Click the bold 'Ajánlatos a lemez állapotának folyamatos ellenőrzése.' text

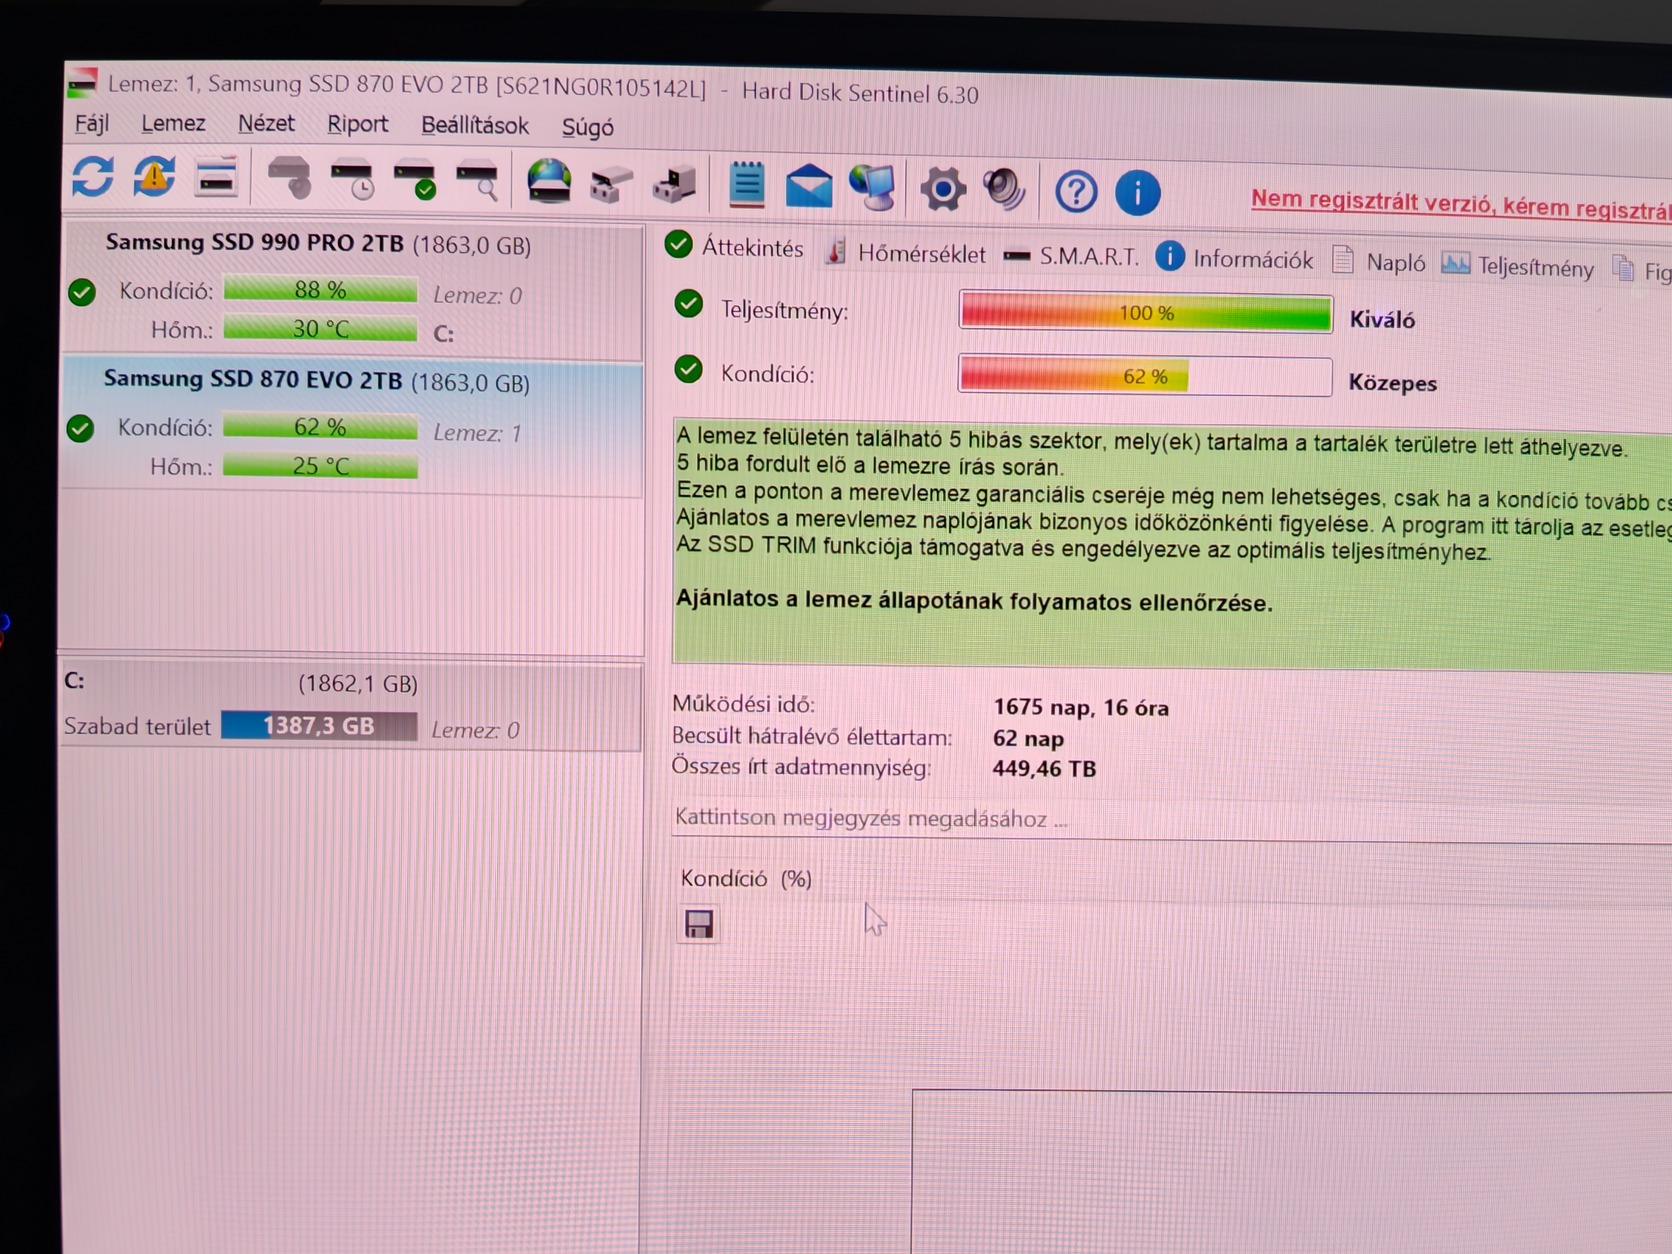pyautogui.click(x=974, y=601)
